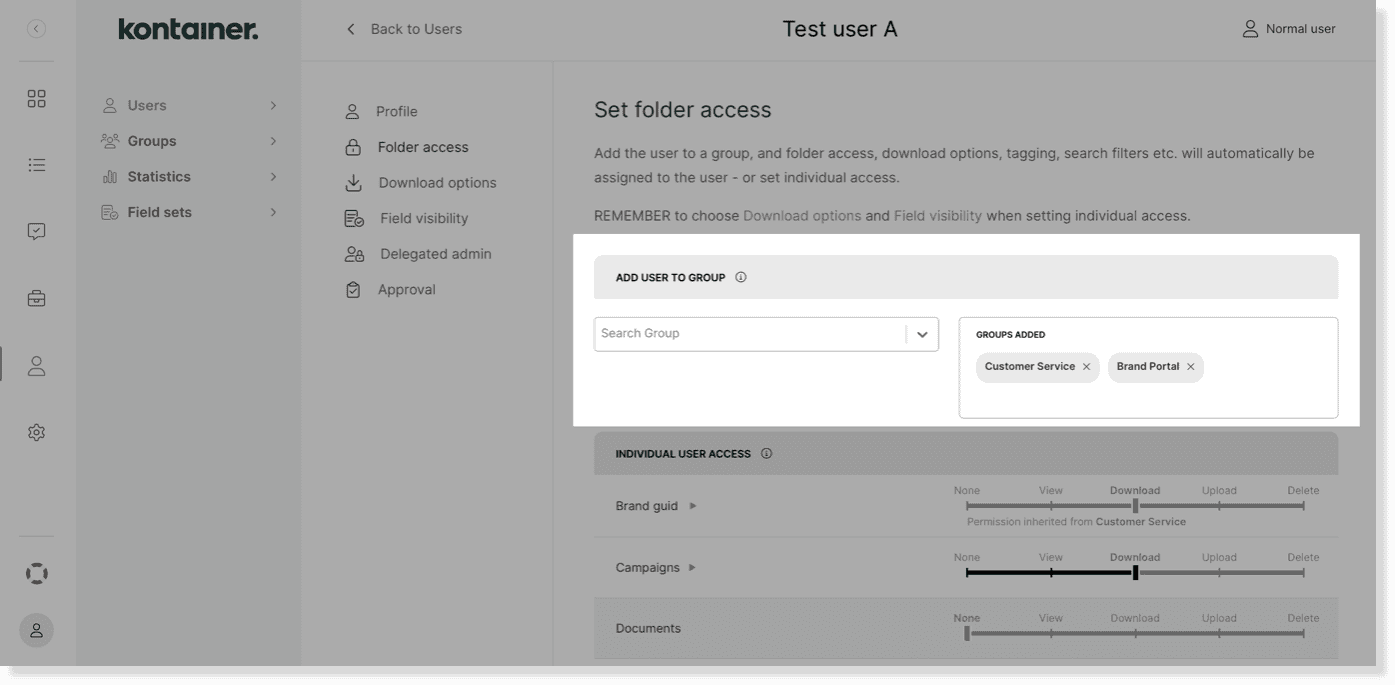1395x685 pixels.
Task: Open the Download options section
Action: 437,182
